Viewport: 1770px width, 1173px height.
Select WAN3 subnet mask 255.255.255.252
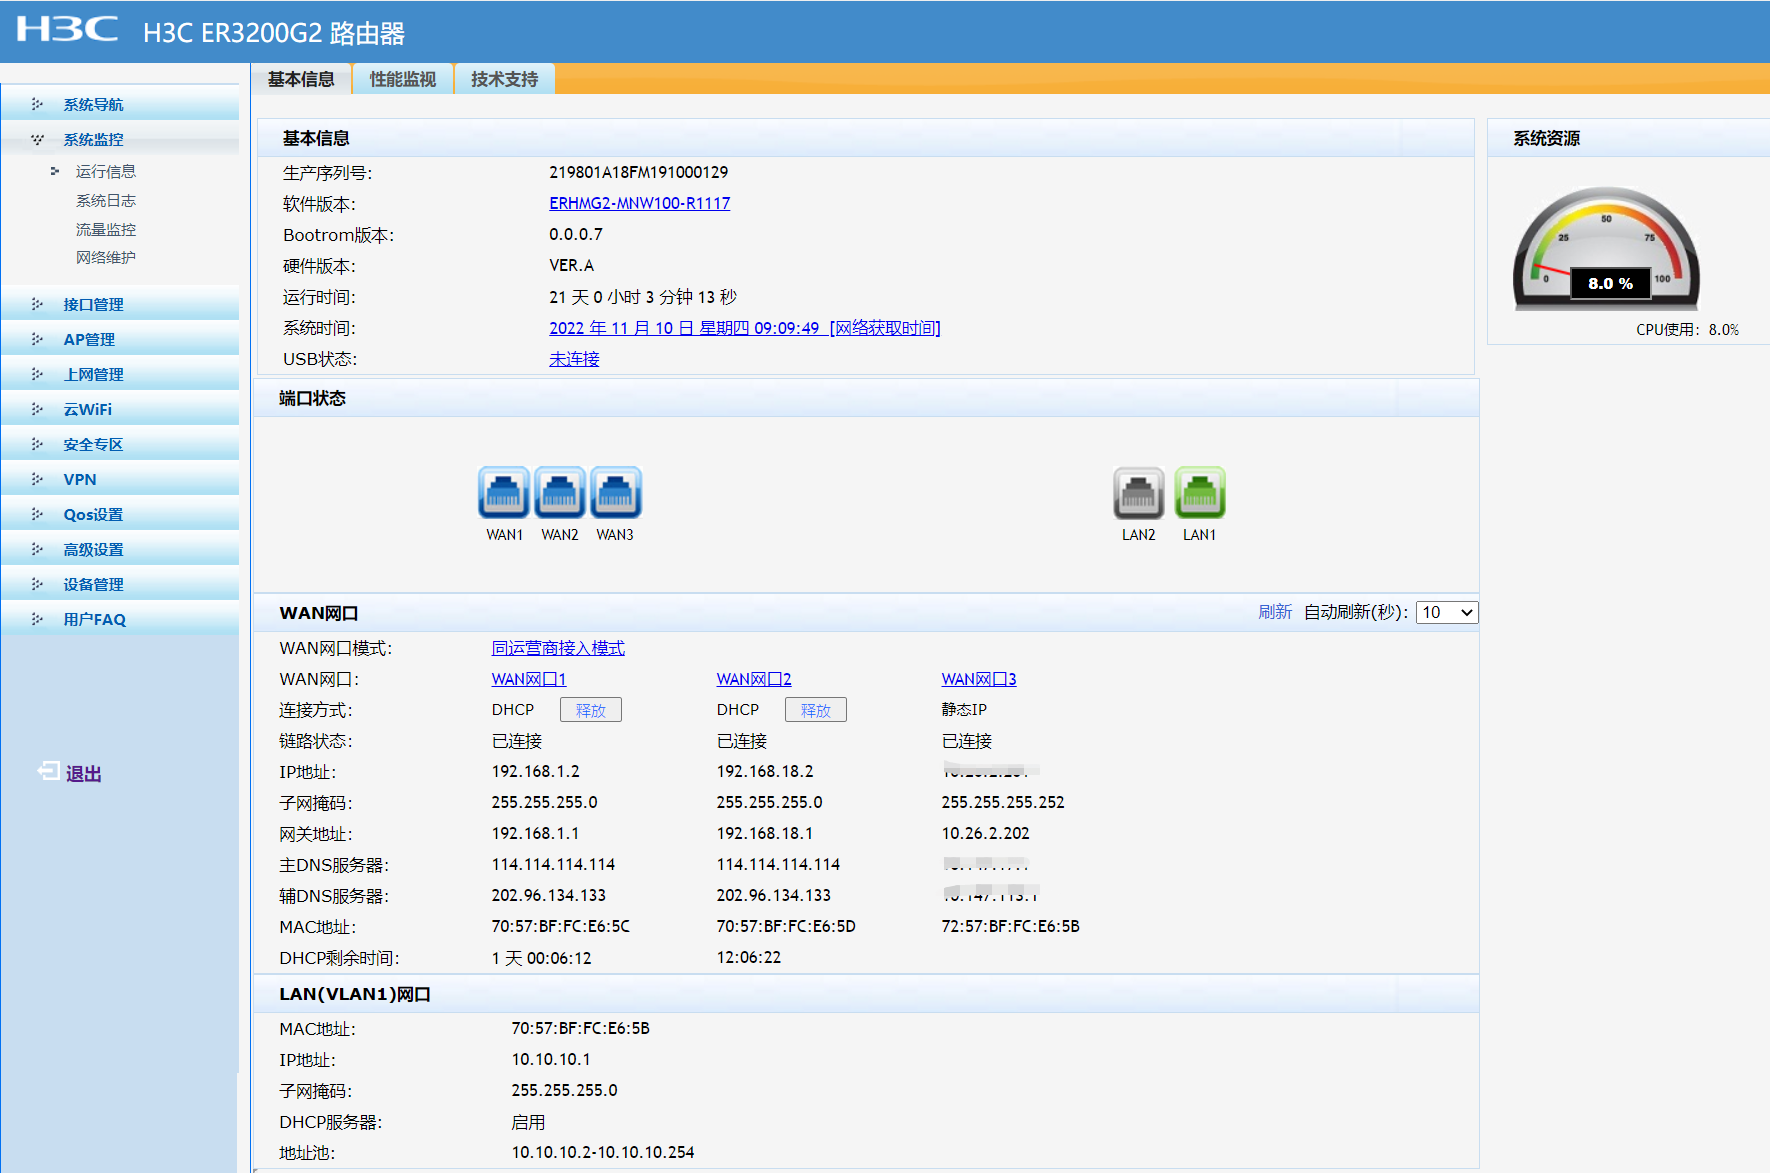tap(1003, 802)
